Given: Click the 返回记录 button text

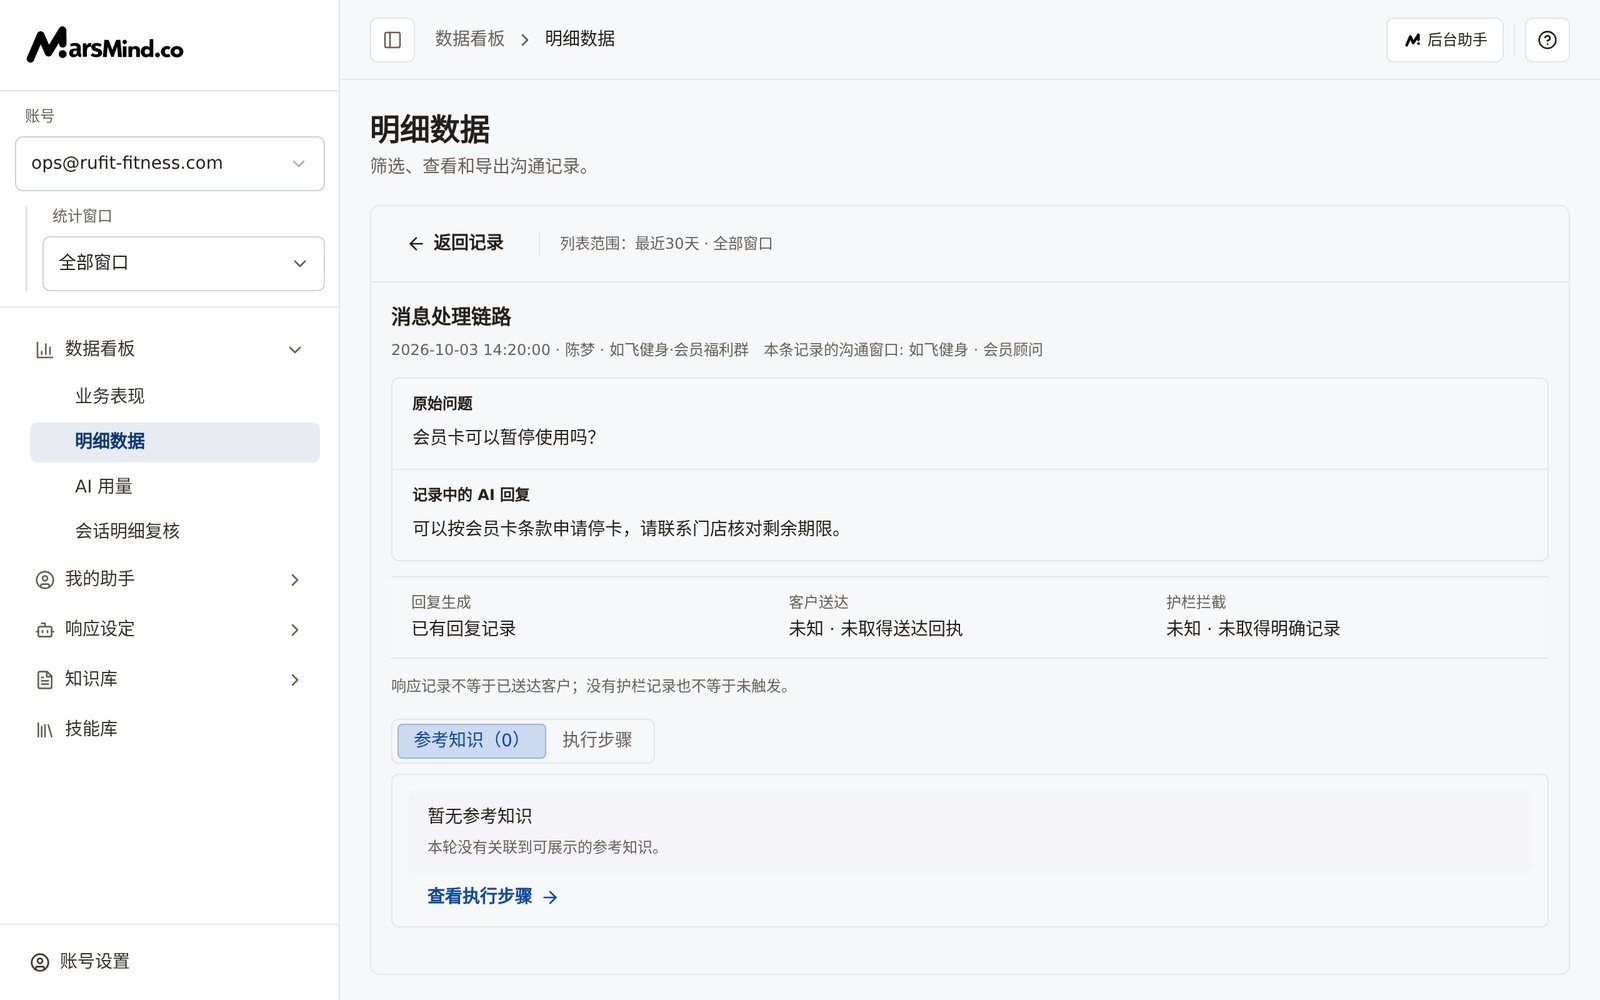Looking at the screenshot, I should (x=468, y=243).
